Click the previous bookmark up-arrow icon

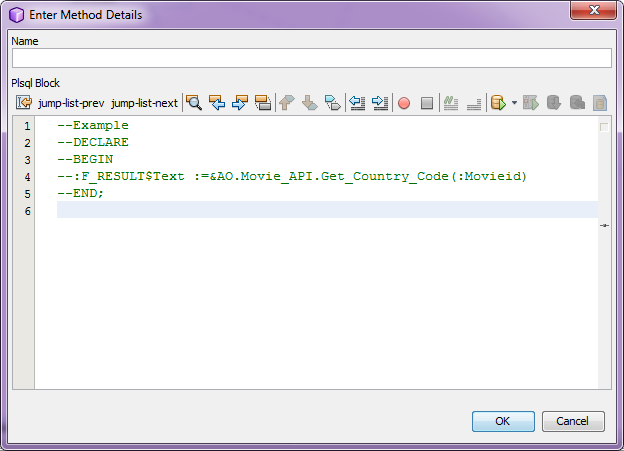coord(287,103)
